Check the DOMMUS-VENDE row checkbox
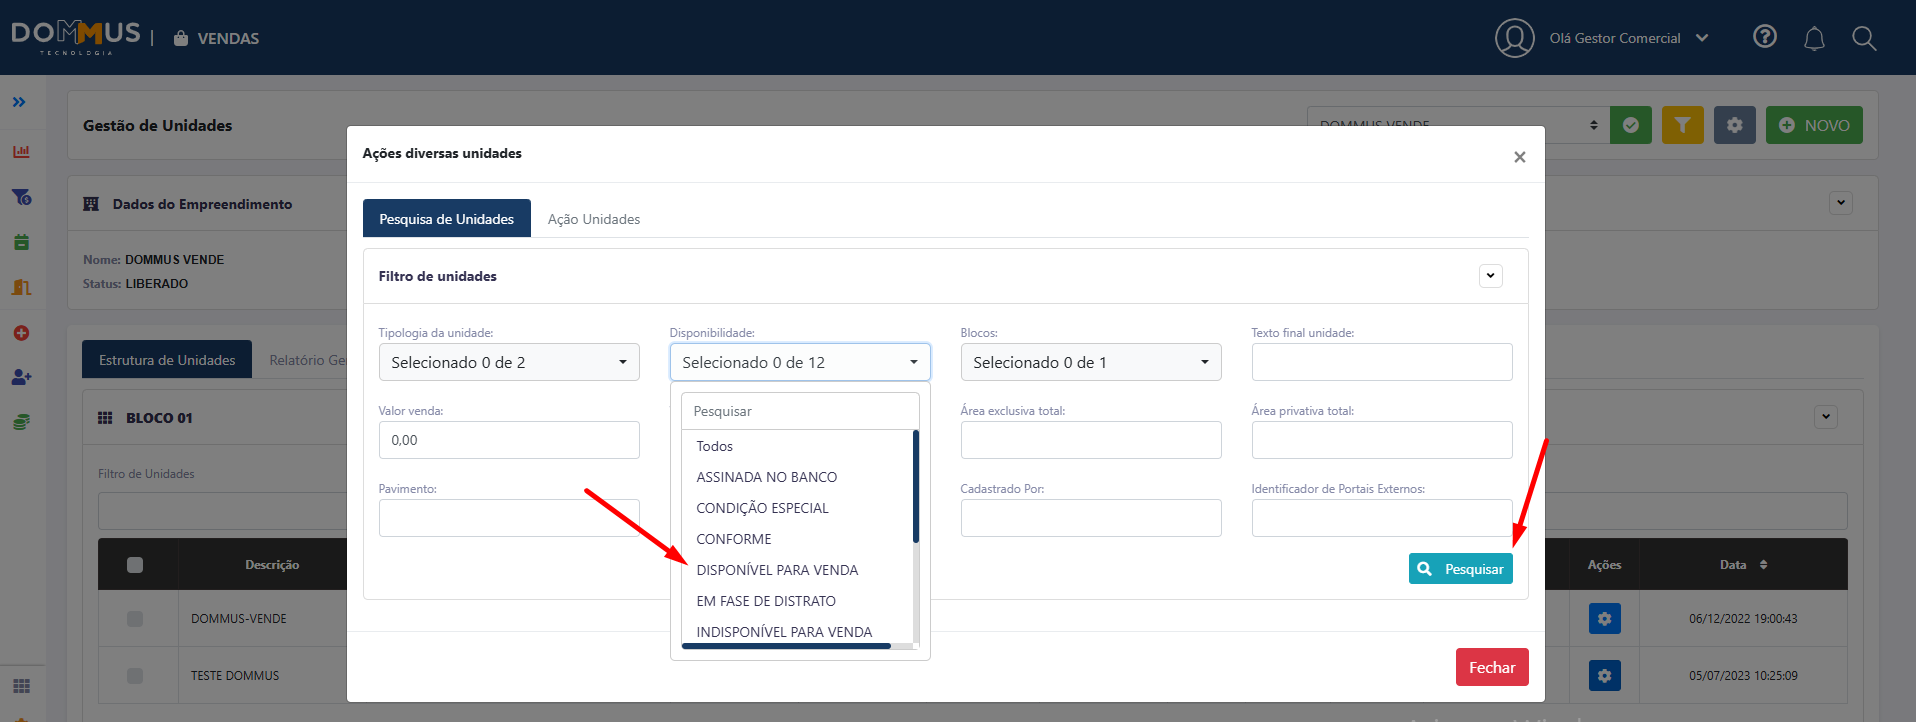Viewport: 1916px width, 722px height. [x=135, y=619]
